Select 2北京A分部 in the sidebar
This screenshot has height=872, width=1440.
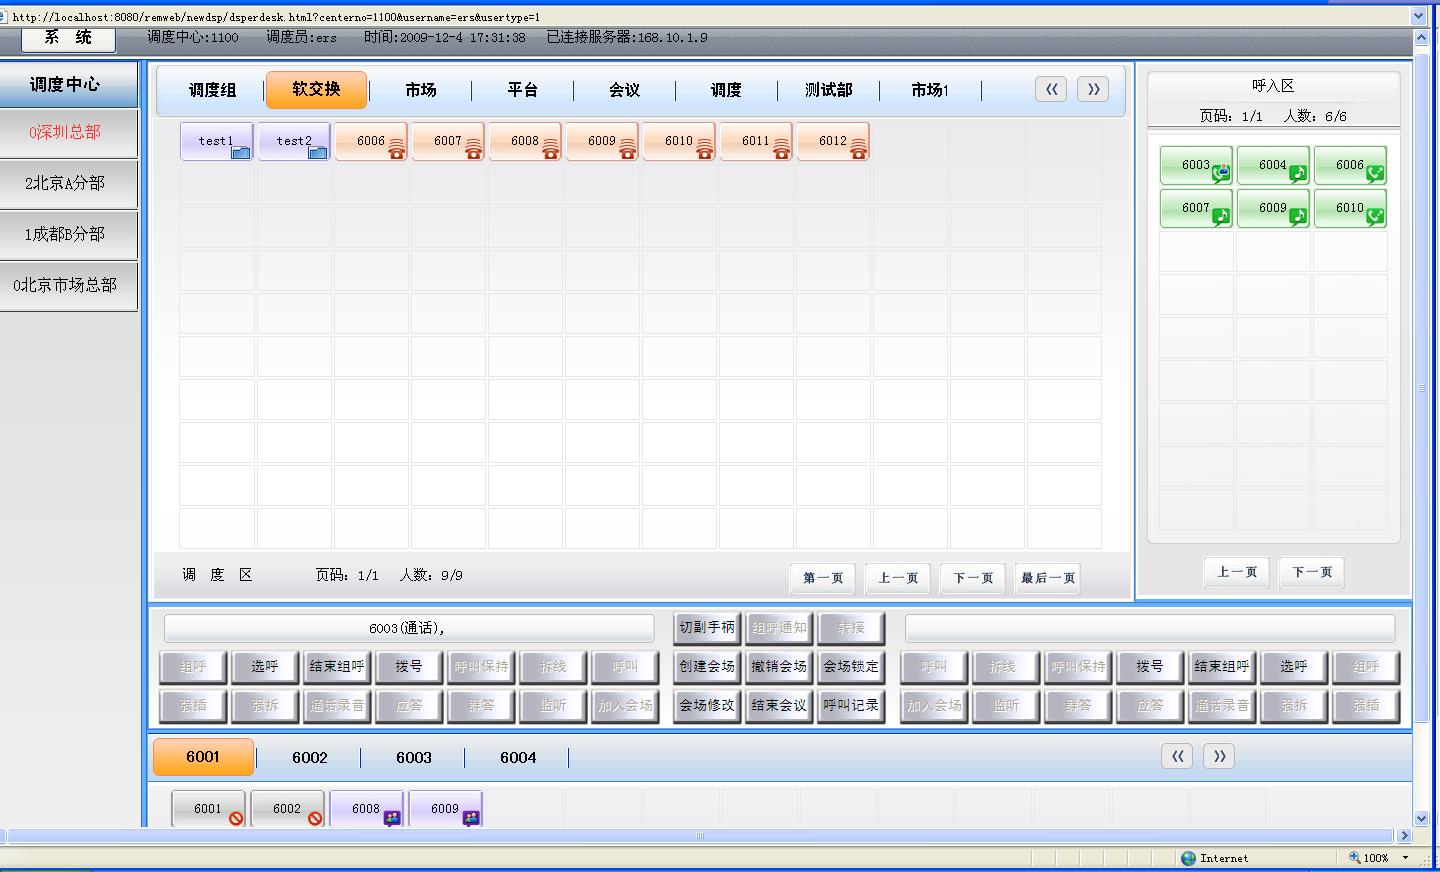(68, 184)
